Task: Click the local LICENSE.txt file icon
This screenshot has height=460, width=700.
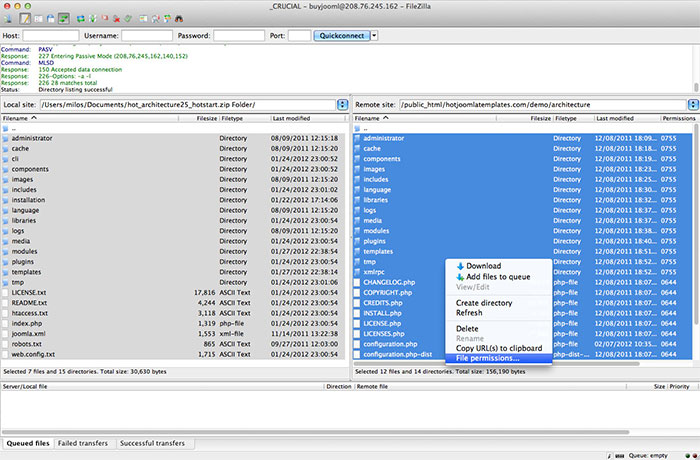Action: pyautogui.click(x=5, y=293)
